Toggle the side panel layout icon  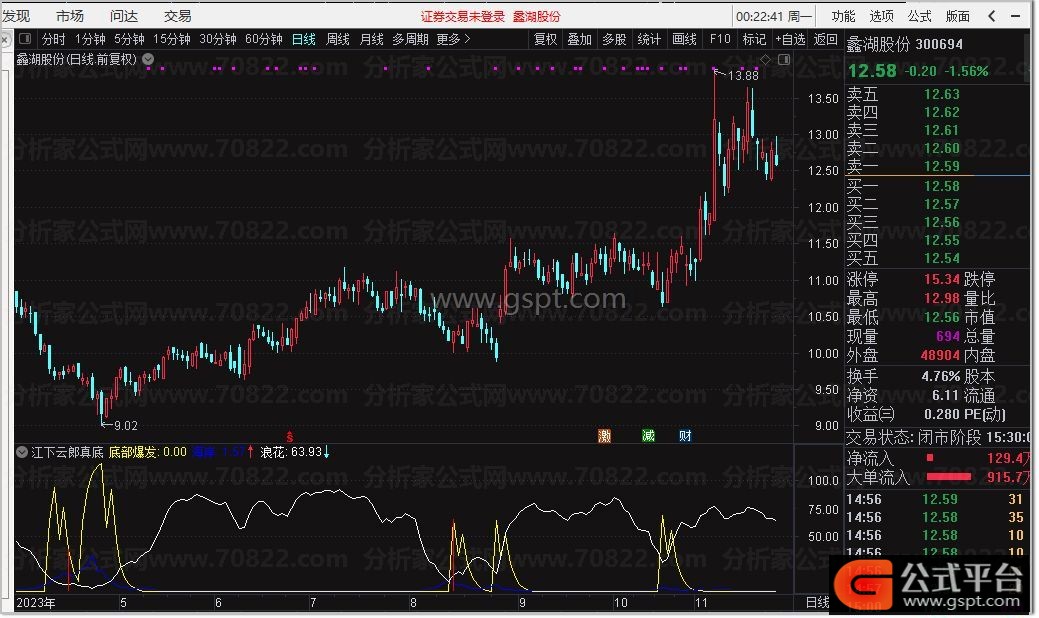coord(25,38)
